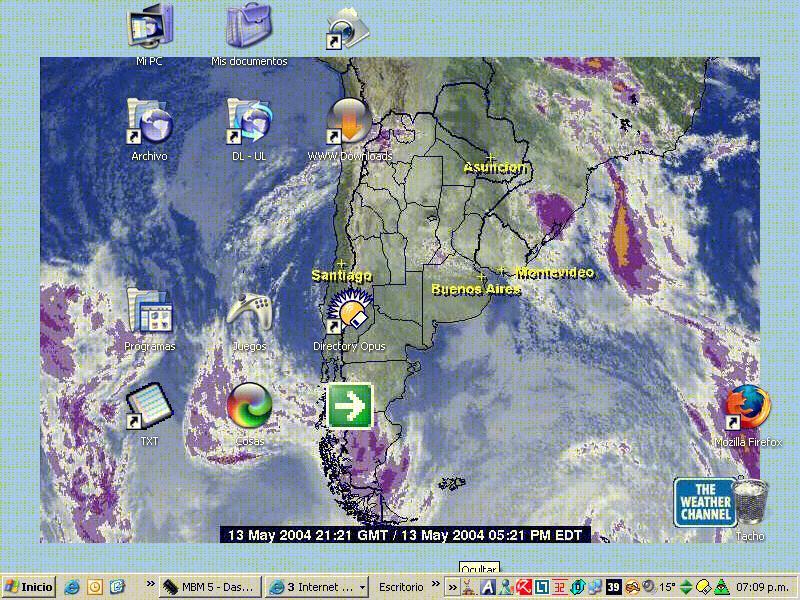Open the DL - UL shortcut

249,124
